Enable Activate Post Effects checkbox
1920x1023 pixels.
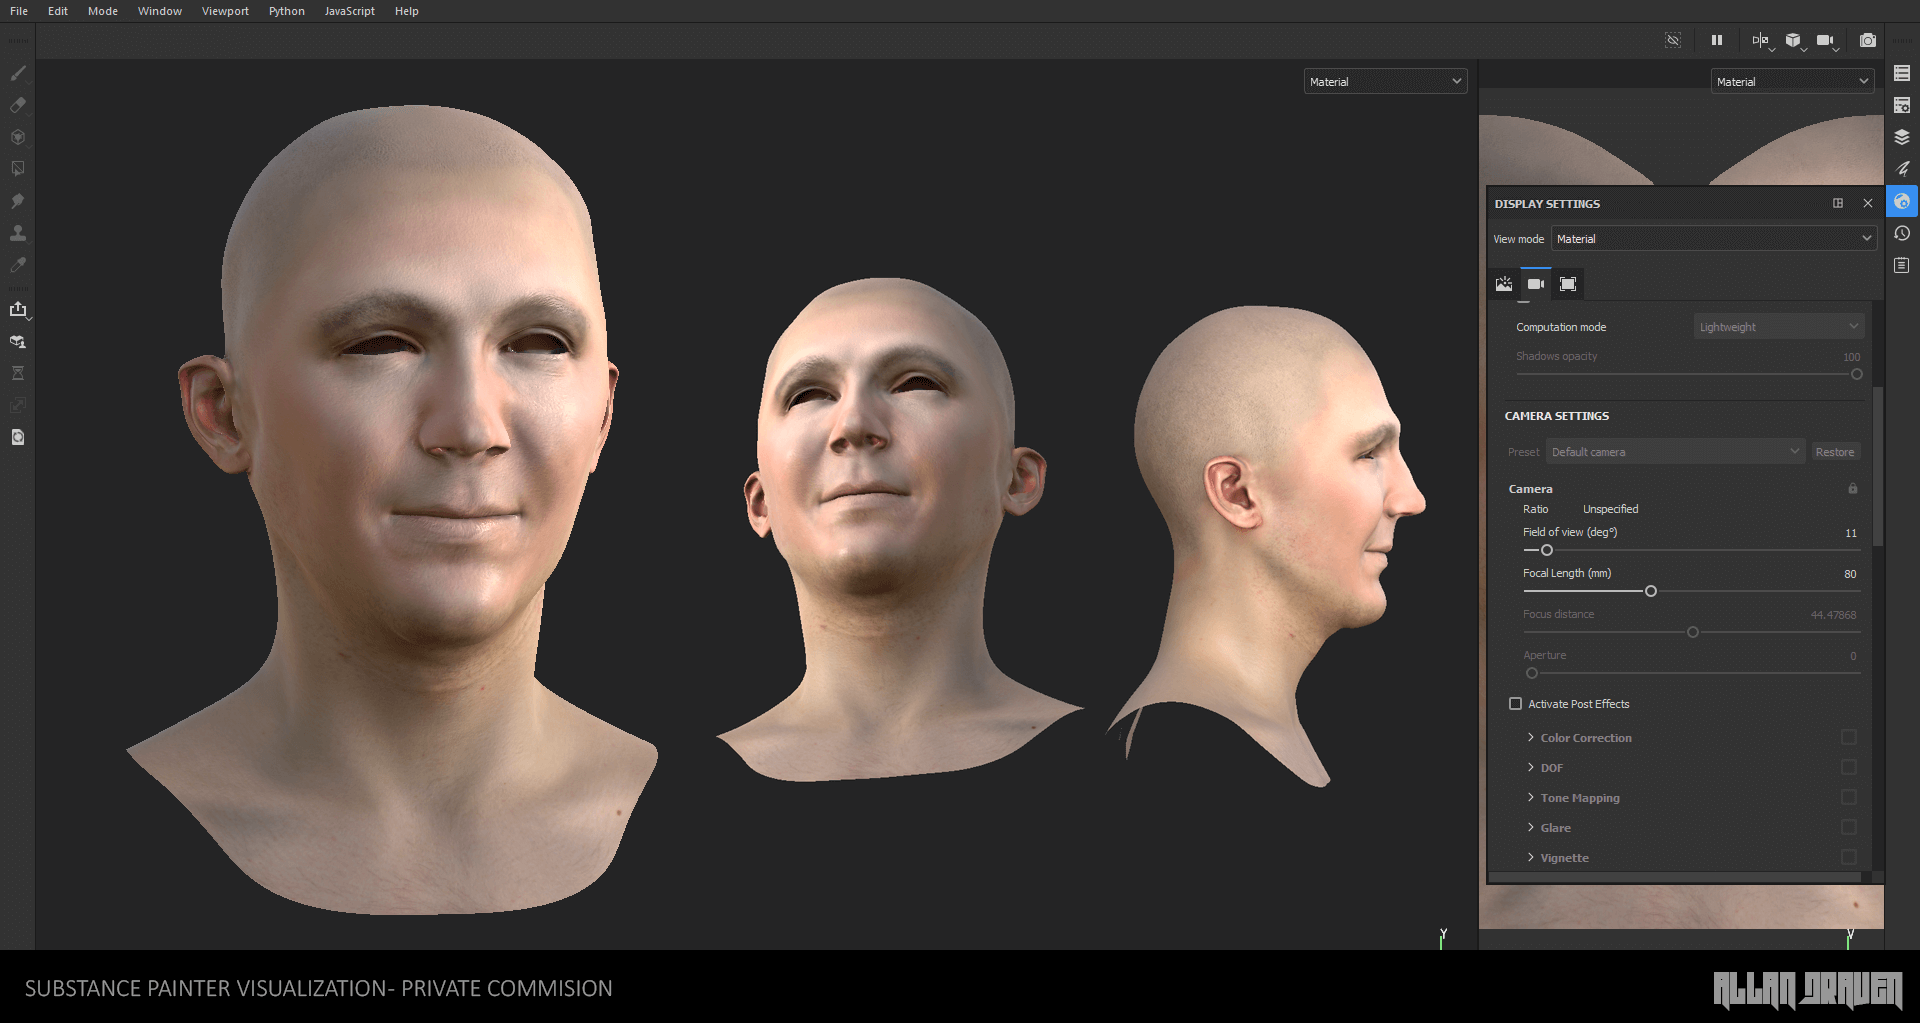[1515, 704]
